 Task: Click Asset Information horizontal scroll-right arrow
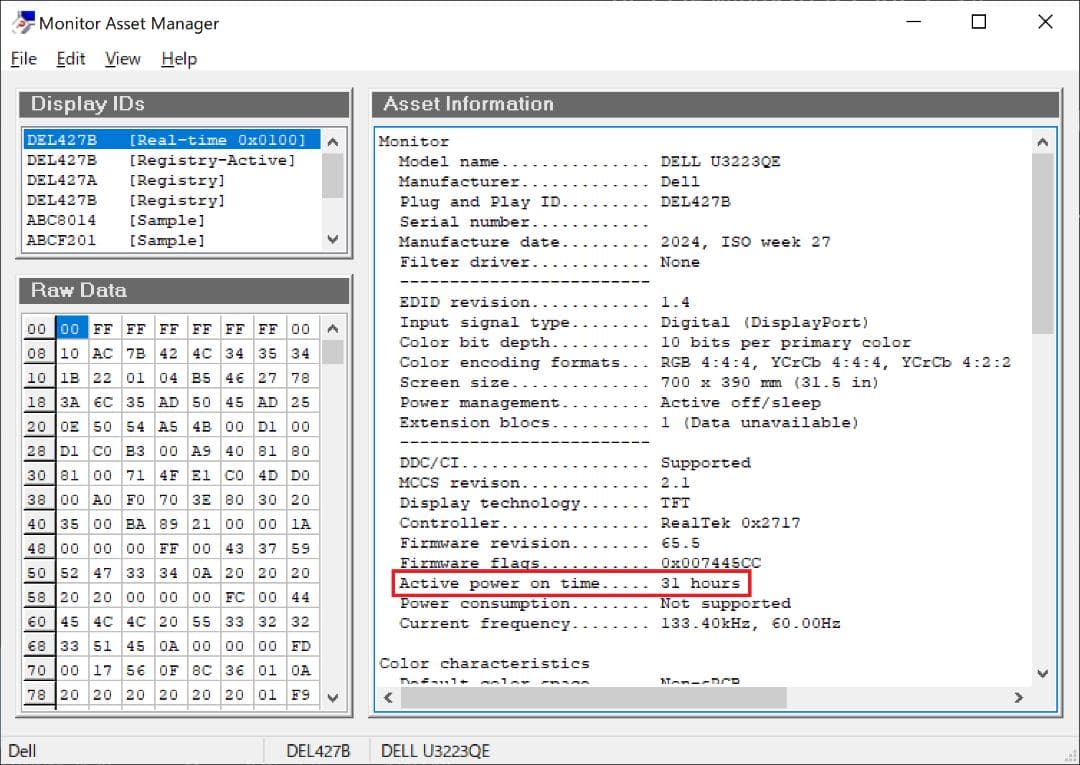pos(1019,698)
